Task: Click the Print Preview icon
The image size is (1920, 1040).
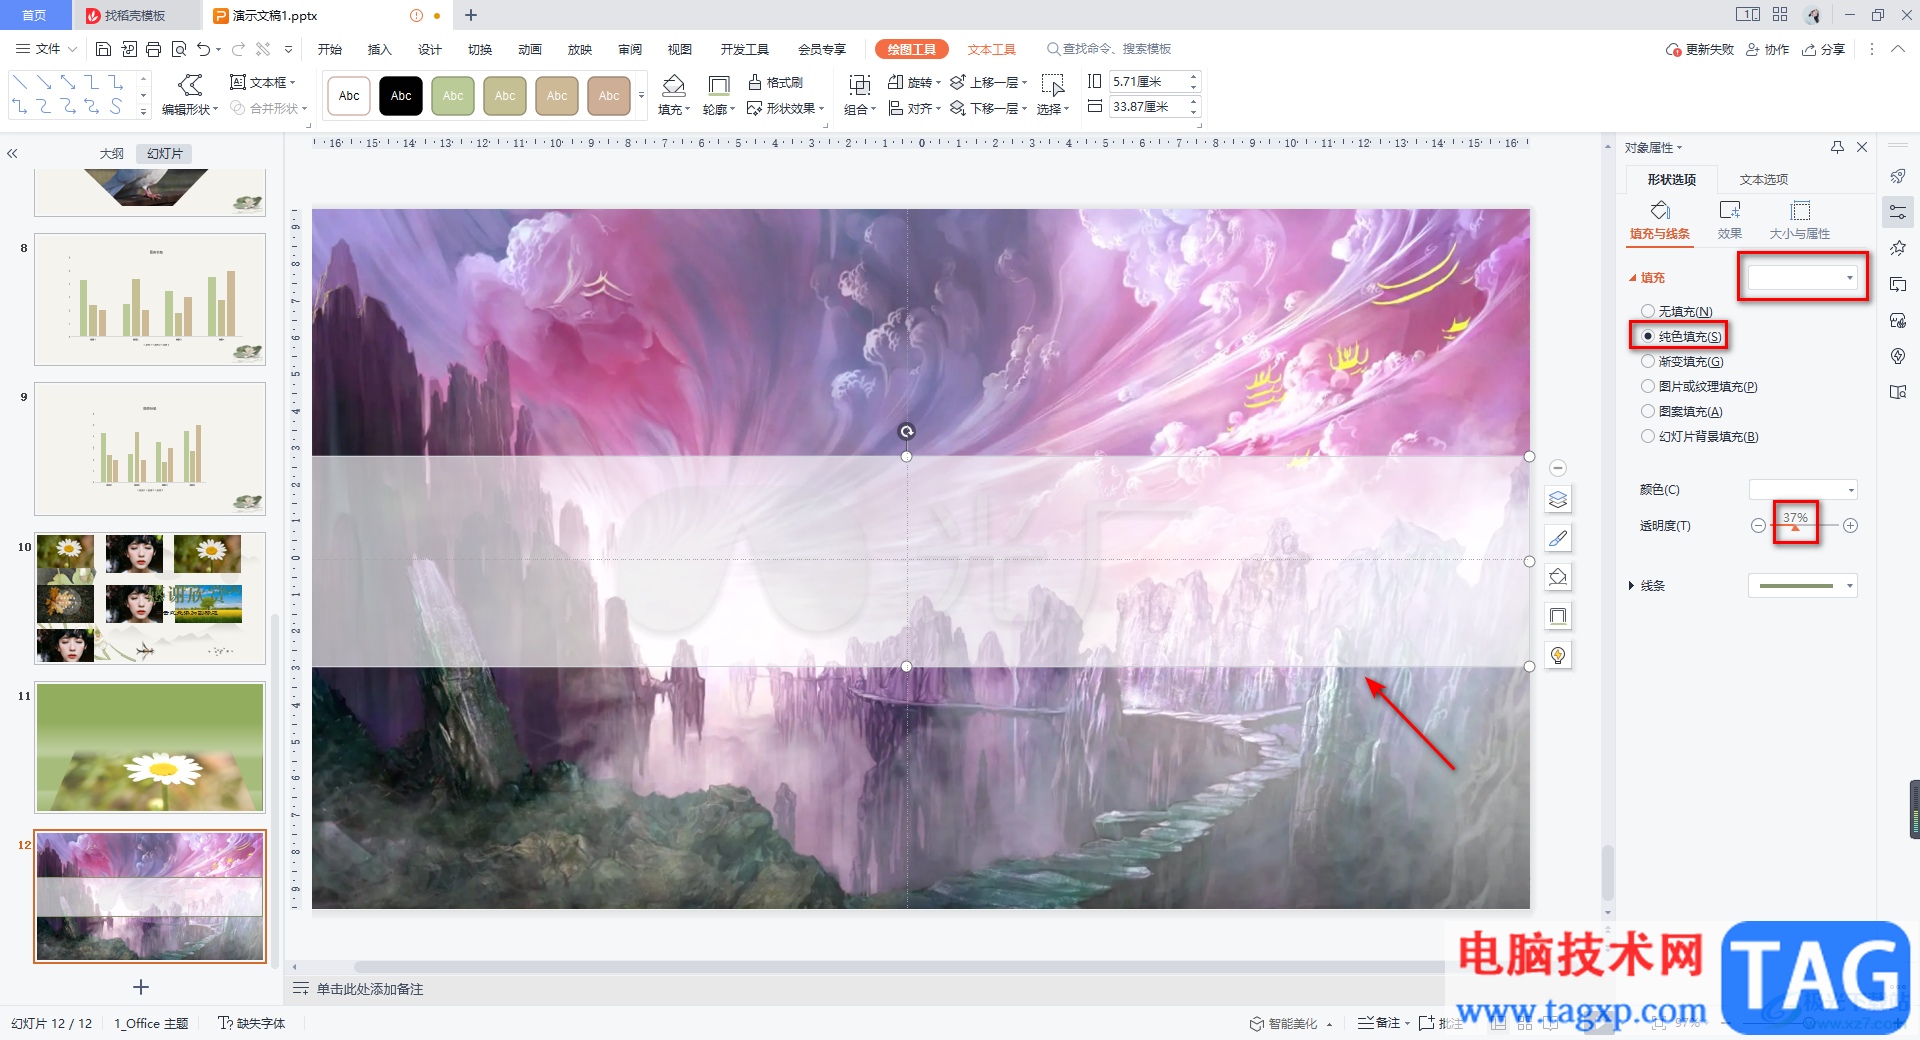Action: tap(179, 49)
